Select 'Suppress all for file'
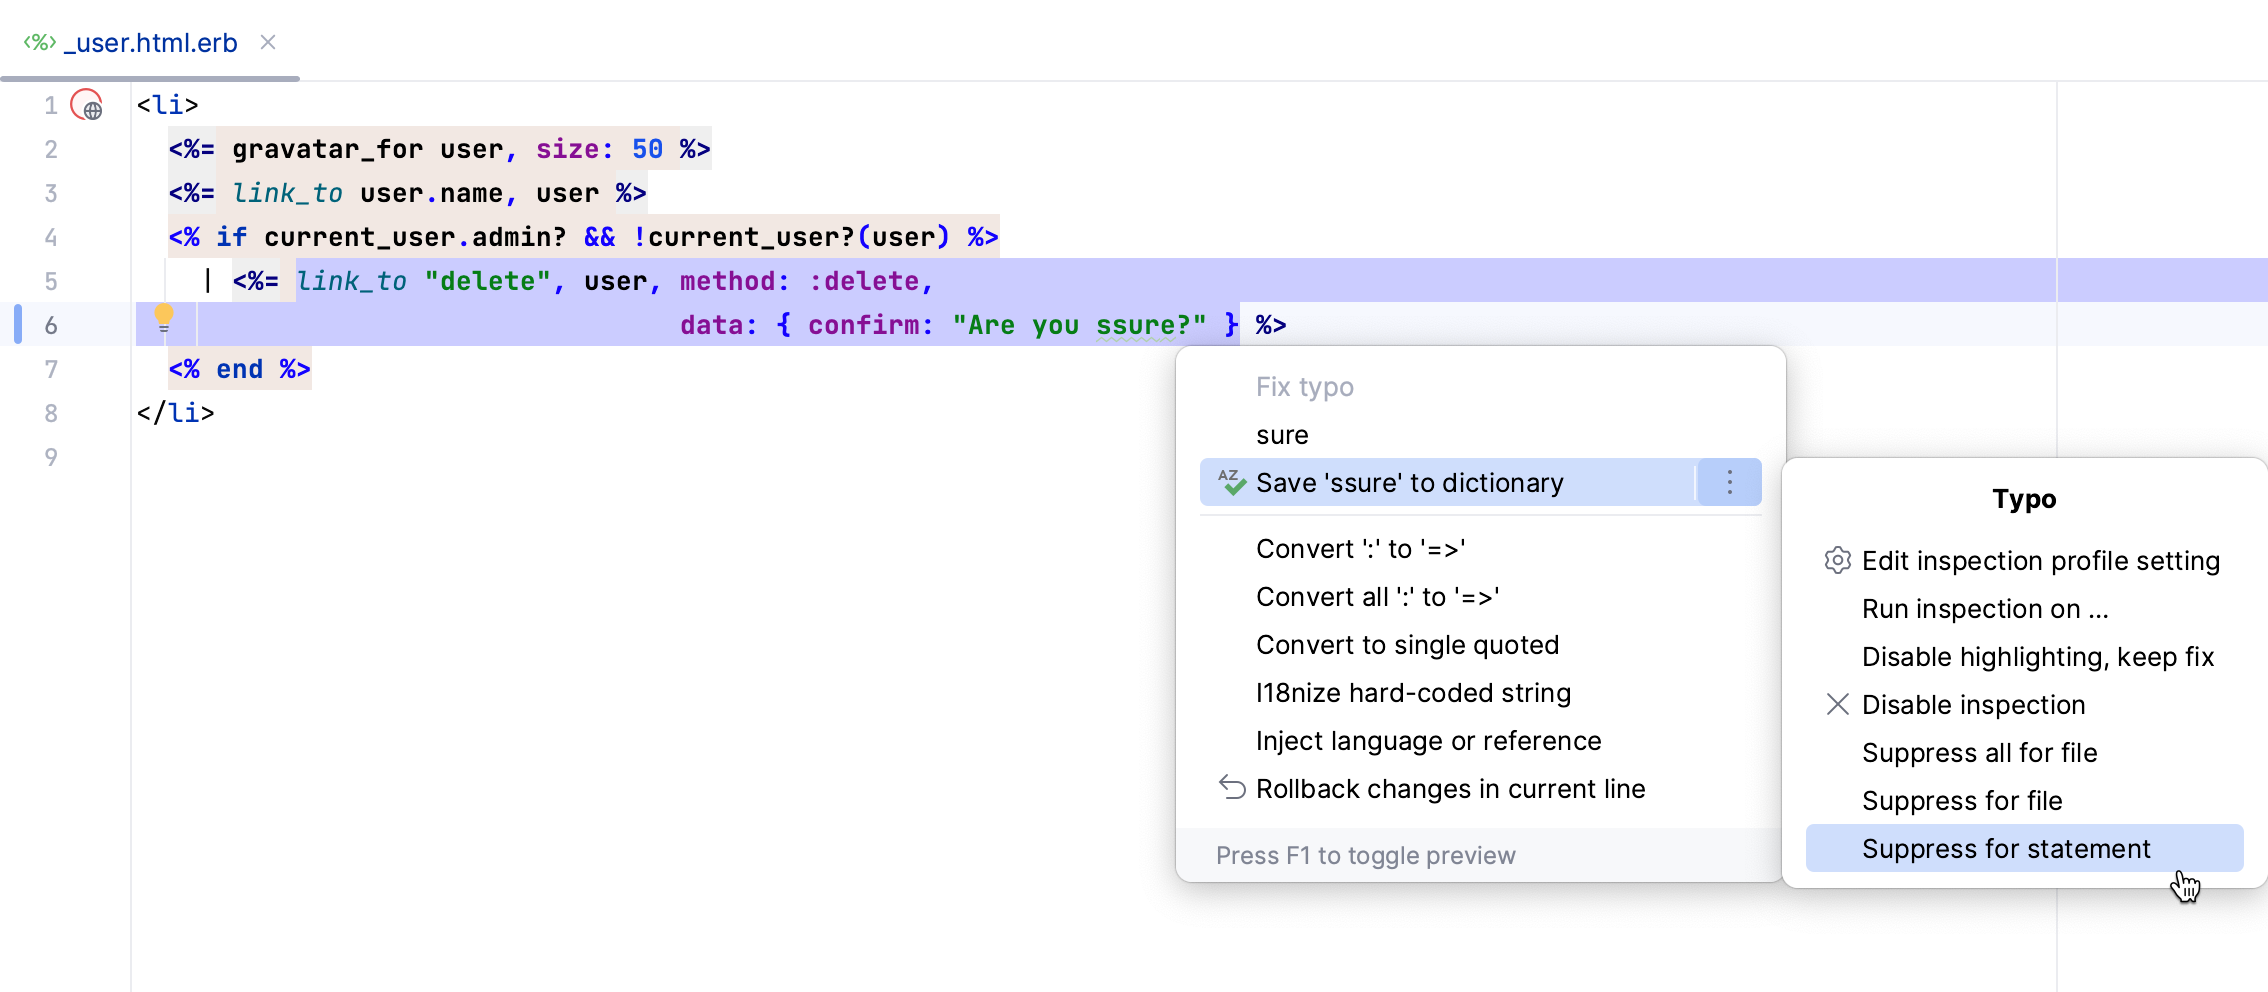This screenshot has width=2268, height=992. [1980, 752]
